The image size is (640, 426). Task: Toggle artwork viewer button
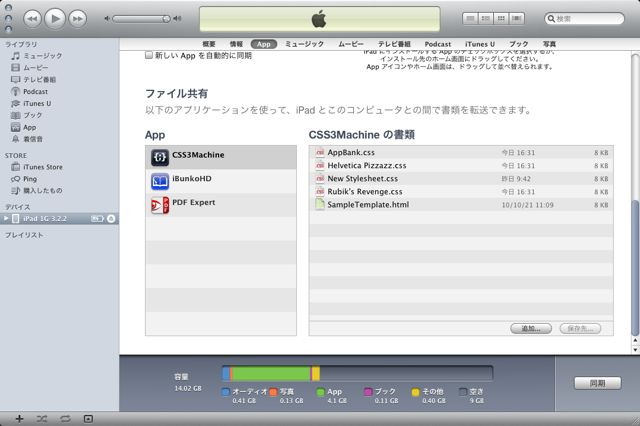coord(88,419)
